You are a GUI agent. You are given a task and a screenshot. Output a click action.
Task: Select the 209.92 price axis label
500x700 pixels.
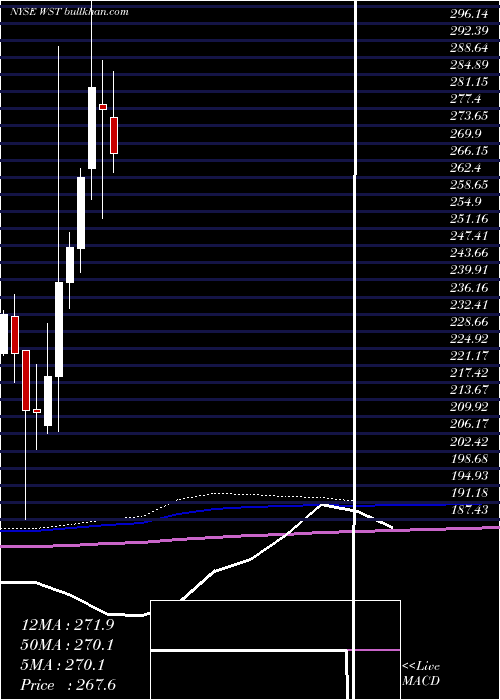pyautogui.click(x=468, y=407)
